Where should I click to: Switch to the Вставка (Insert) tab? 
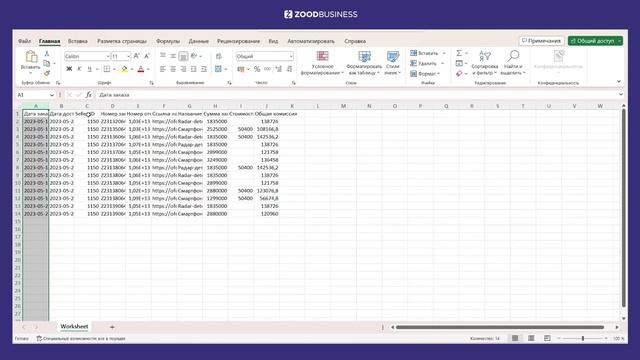click(x=78, y=41)
